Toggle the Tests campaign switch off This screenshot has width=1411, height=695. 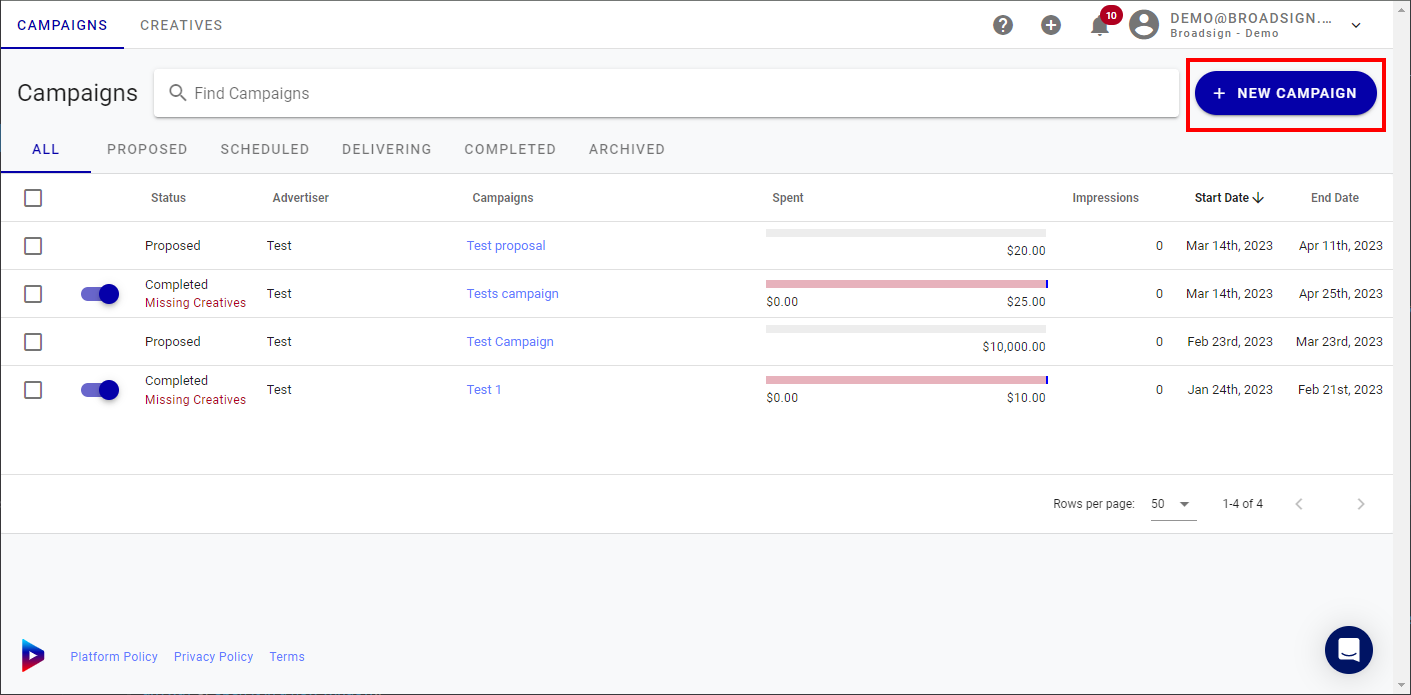pos(100,294)
